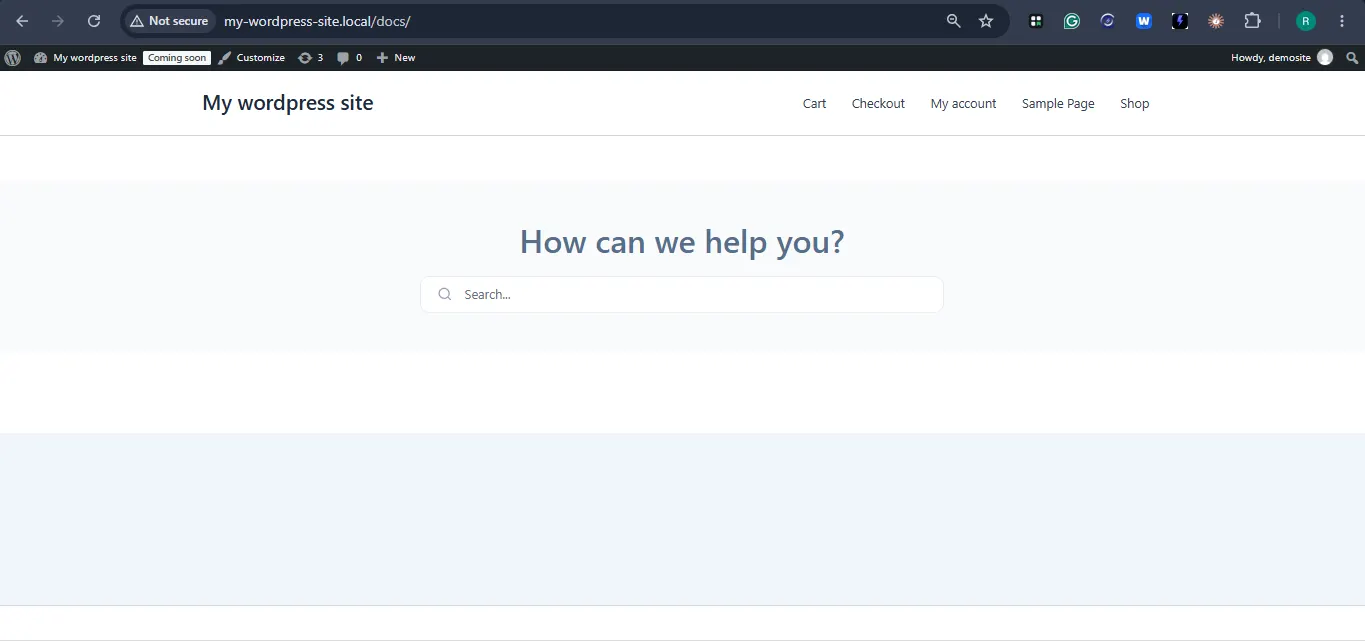1365x641 pixels.
Task: Open Sample Page in navigation
Action: (x=1058, y=104)
